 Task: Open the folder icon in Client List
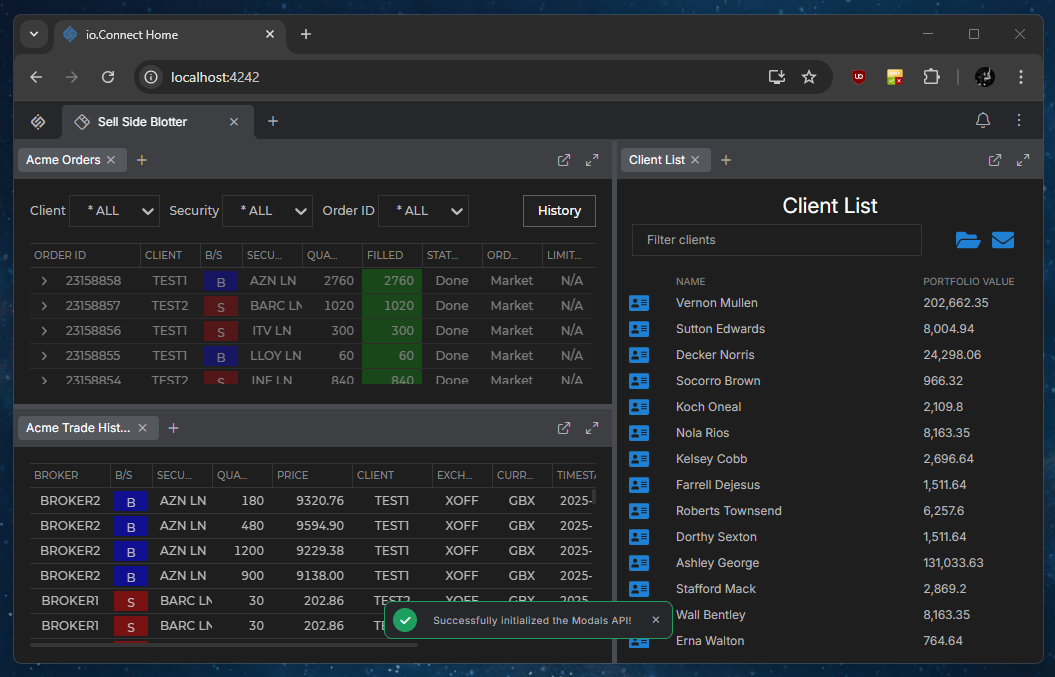tap(968, 240)
